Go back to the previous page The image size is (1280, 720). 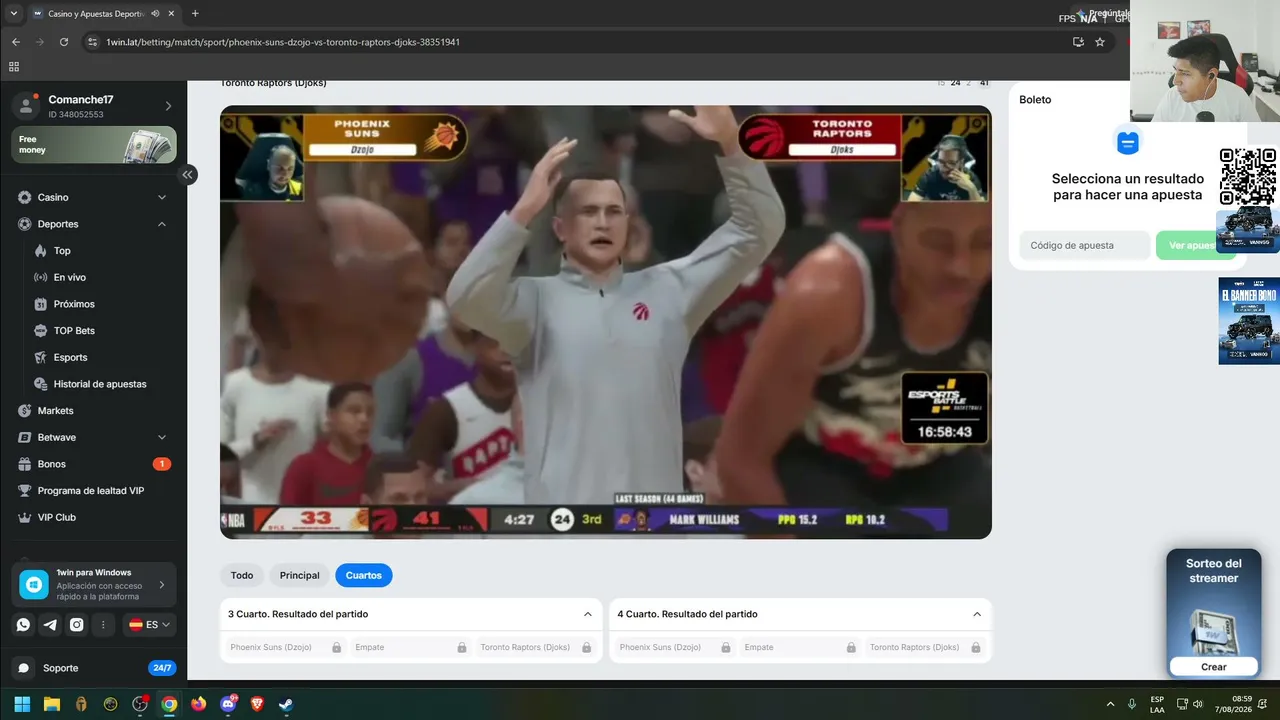pos(16,42)
